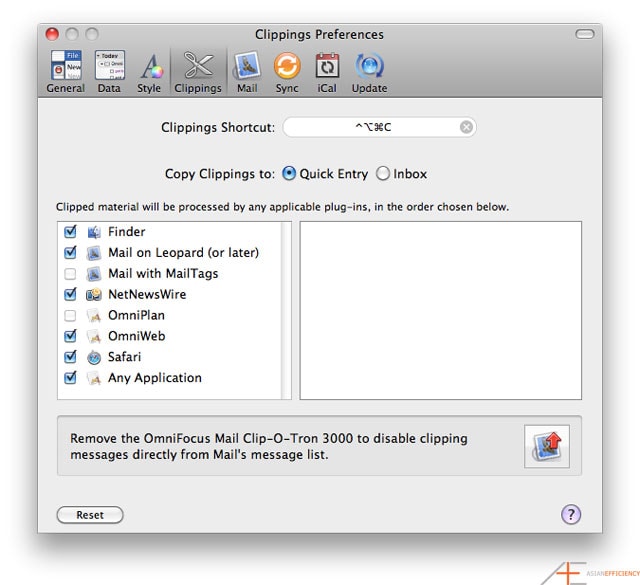Open the Style preferences pane
This screenshot has height=585, width=640.
coord(149,72)
